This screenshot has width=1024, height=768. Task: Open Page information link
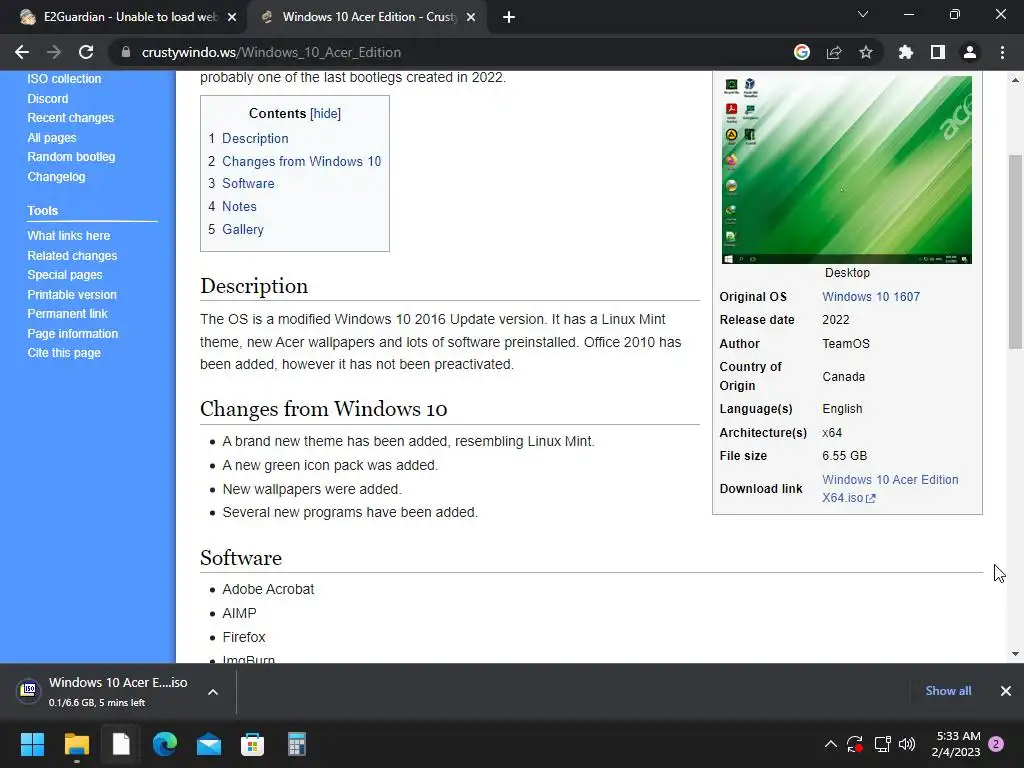[x=72, y=334]
